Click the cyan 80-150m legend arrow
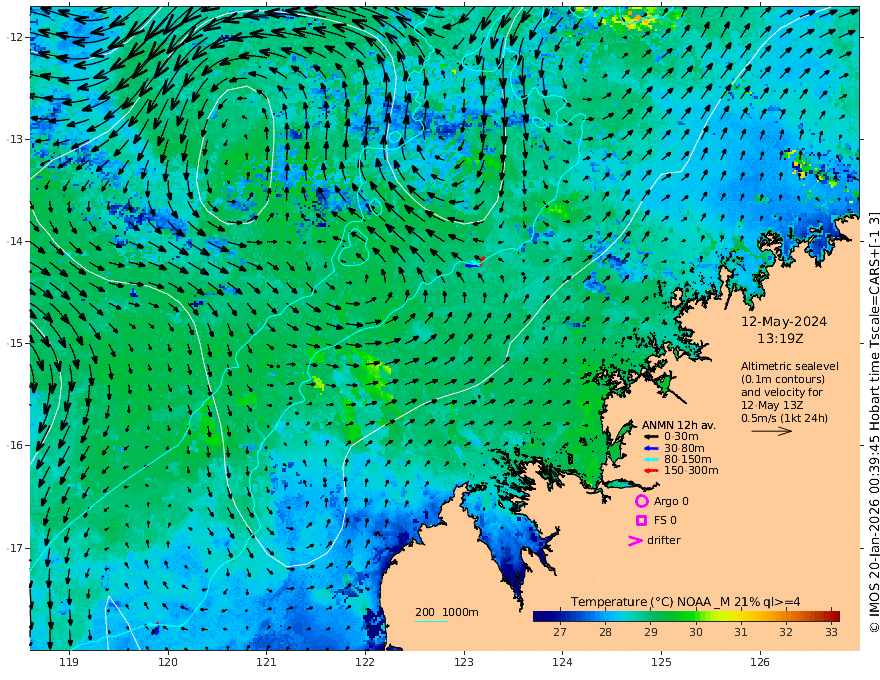 click(x=650, y=460)
